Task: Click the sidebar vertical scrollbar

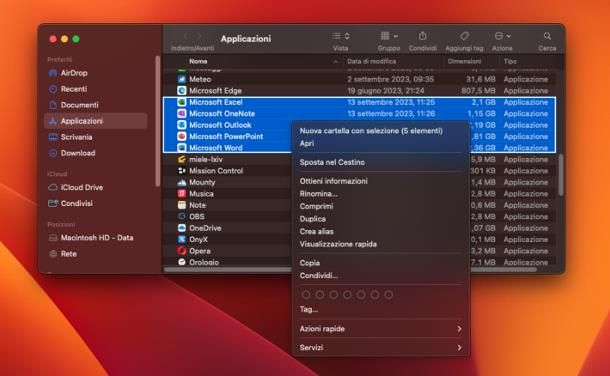Action: (158, 121)
